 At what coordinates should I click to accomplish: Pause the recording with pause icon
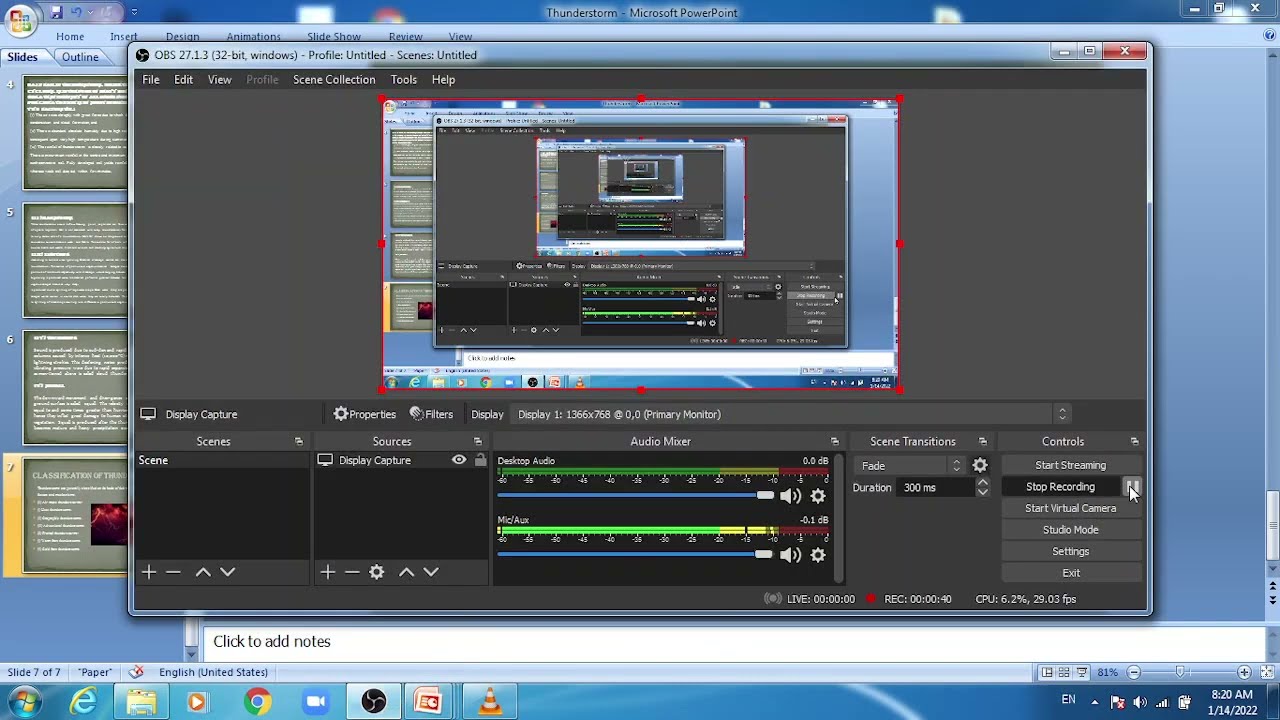1132,487
